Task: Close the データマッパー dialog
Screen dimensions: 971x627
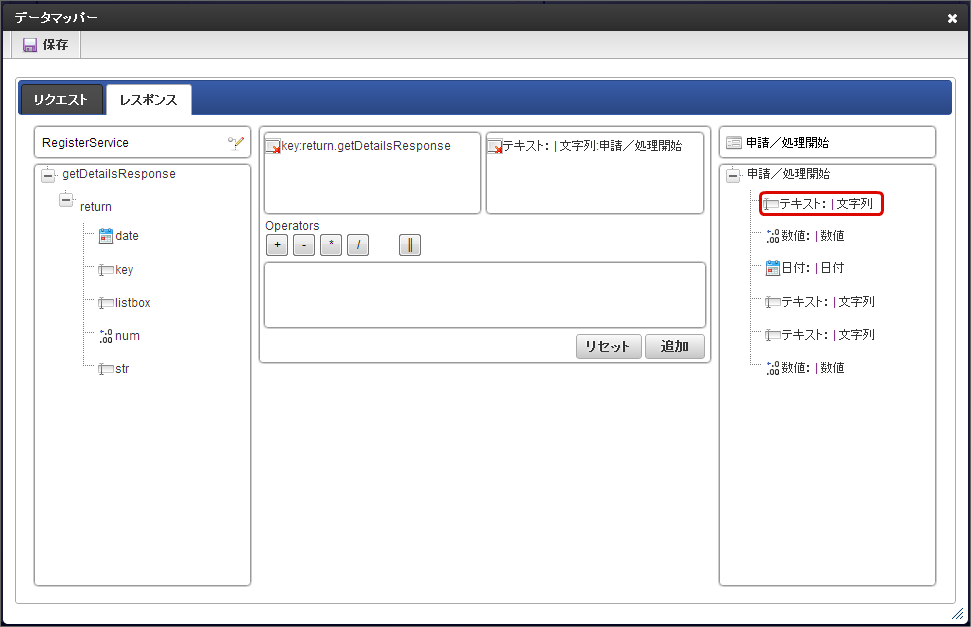Action: coord(952,19)
